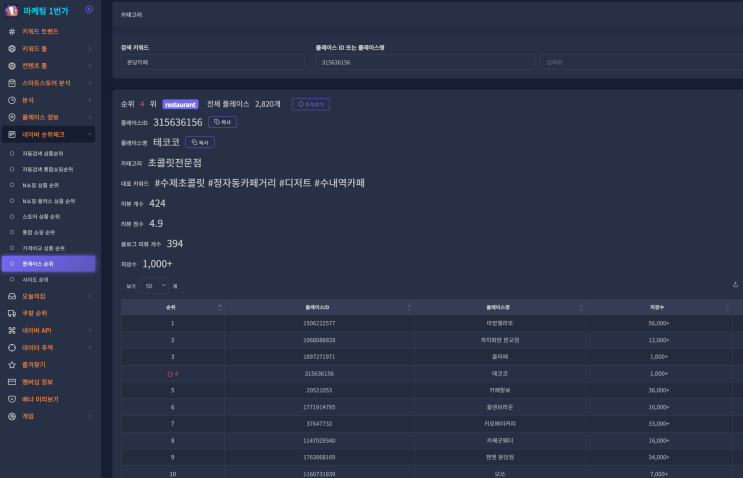Click the 키워드 툴 sidebar icon
The height and width of the screenshot is (478, 743).
(12, 48)
